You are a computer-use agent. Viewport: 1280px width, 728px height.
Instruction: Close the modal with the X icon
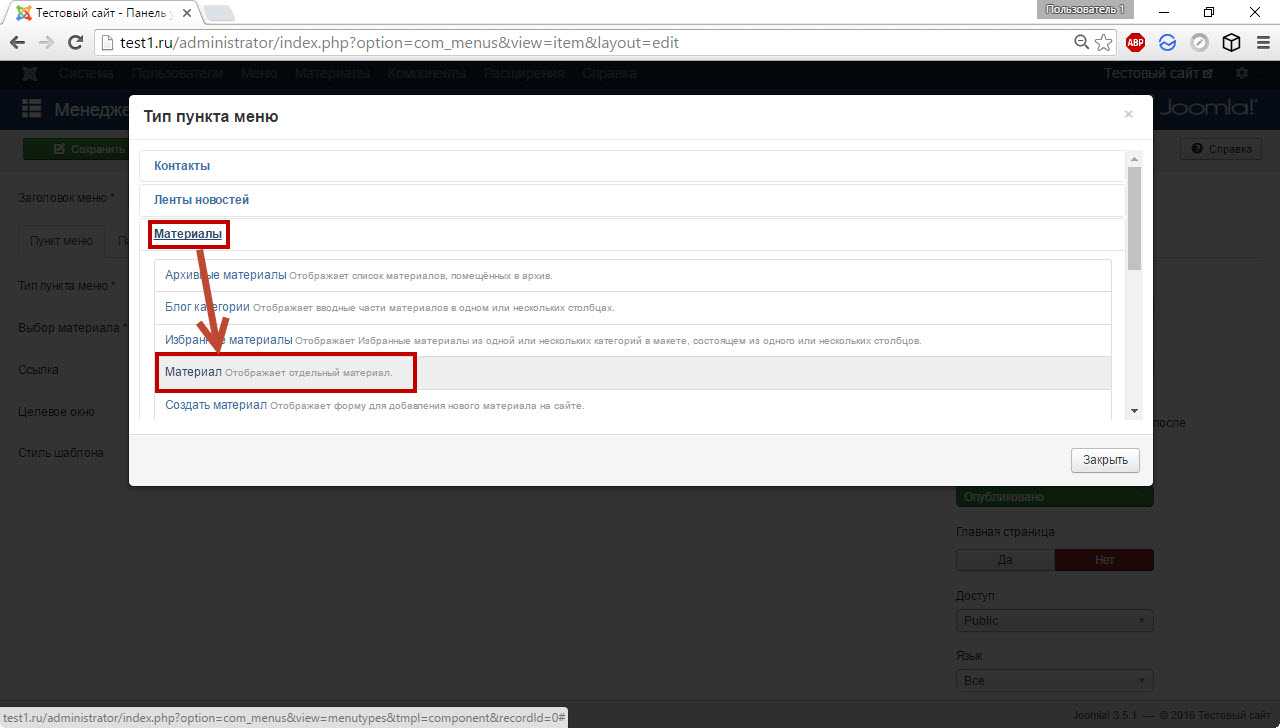[1128, 115]
